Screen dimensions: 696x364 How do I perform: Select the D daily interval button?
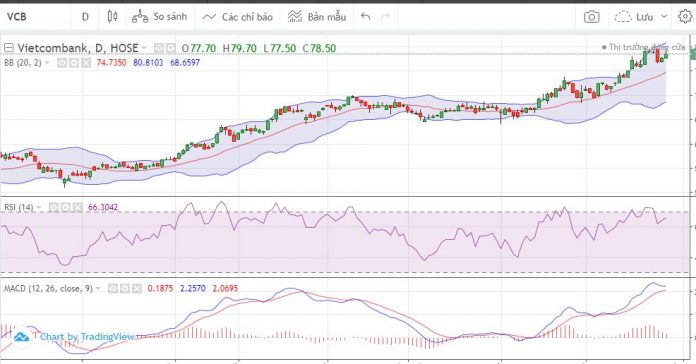(x=85, y=17)
